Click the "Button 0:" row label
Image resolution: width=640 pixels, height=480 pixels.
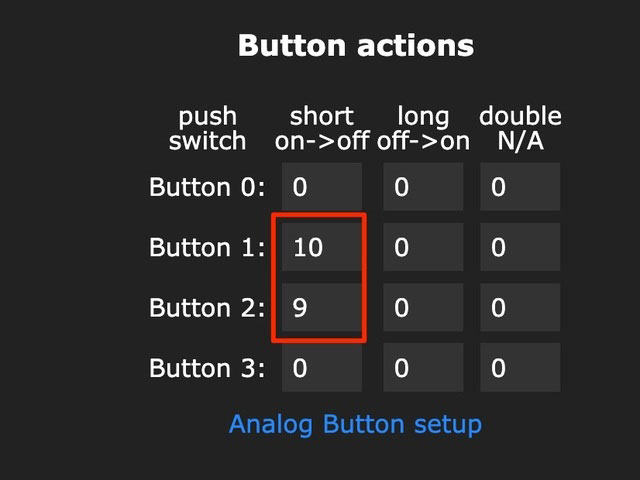tap(208, 187)
